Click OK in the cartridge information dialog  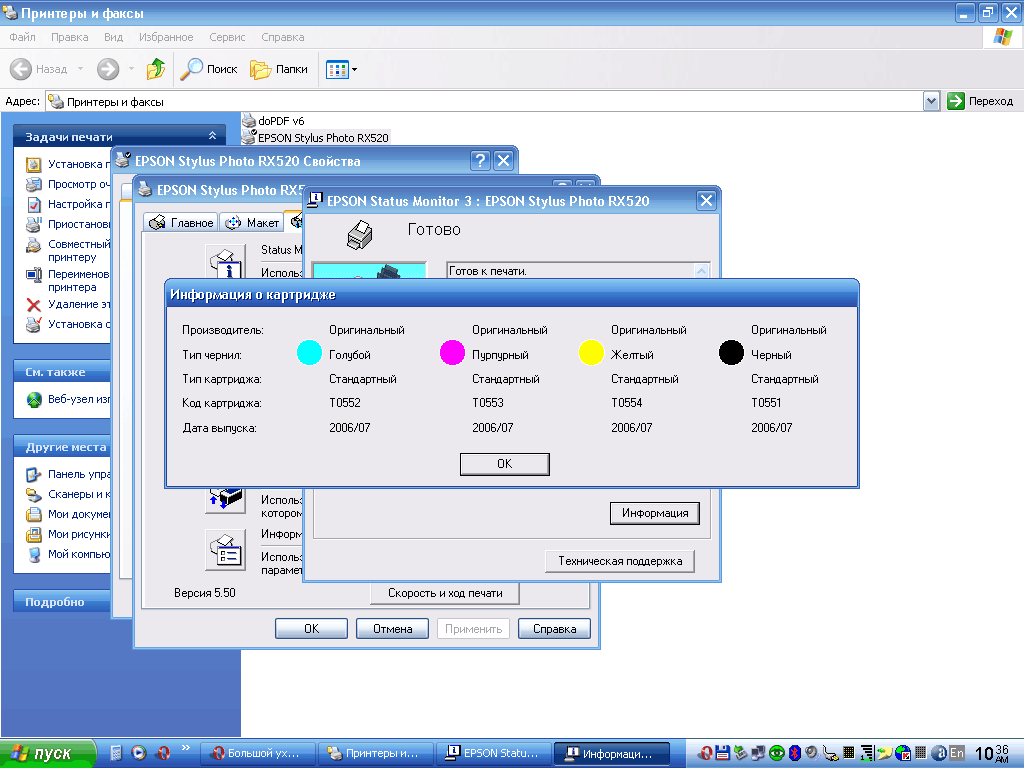[x=504, y=464]
